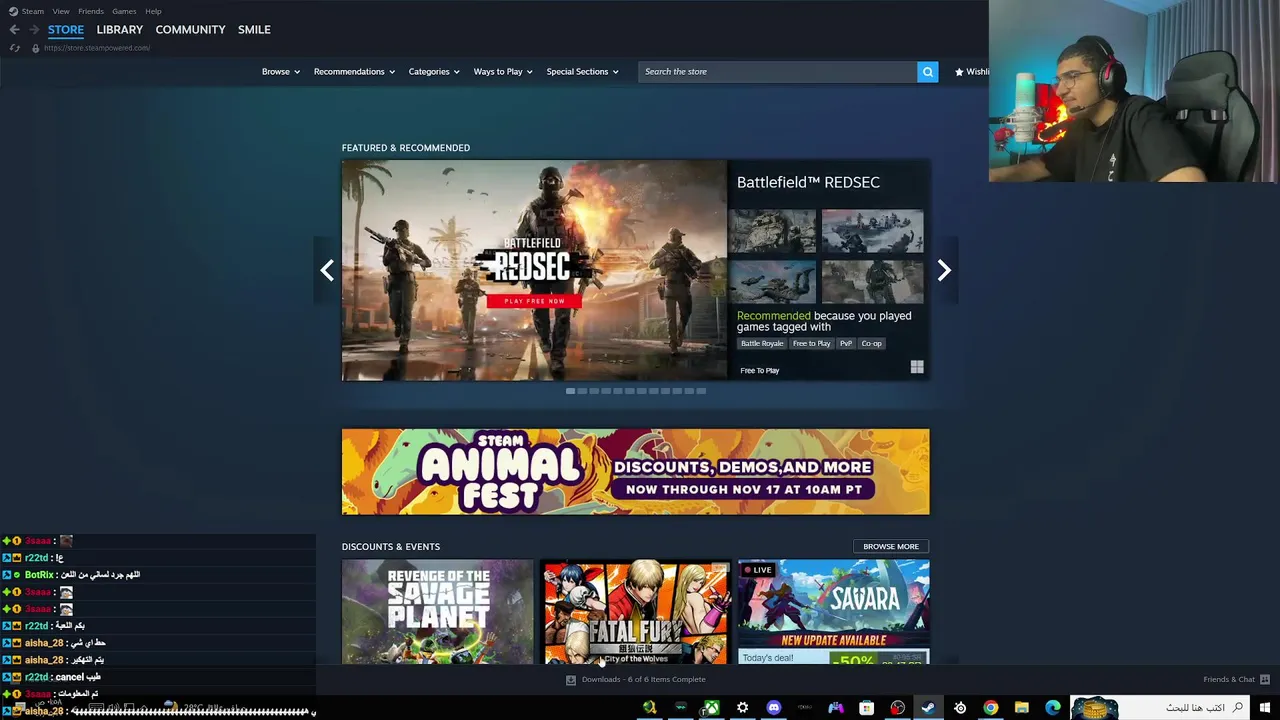Open the Help menu
The width and height of the screenshot is (1280, 720).
(153, 11)
